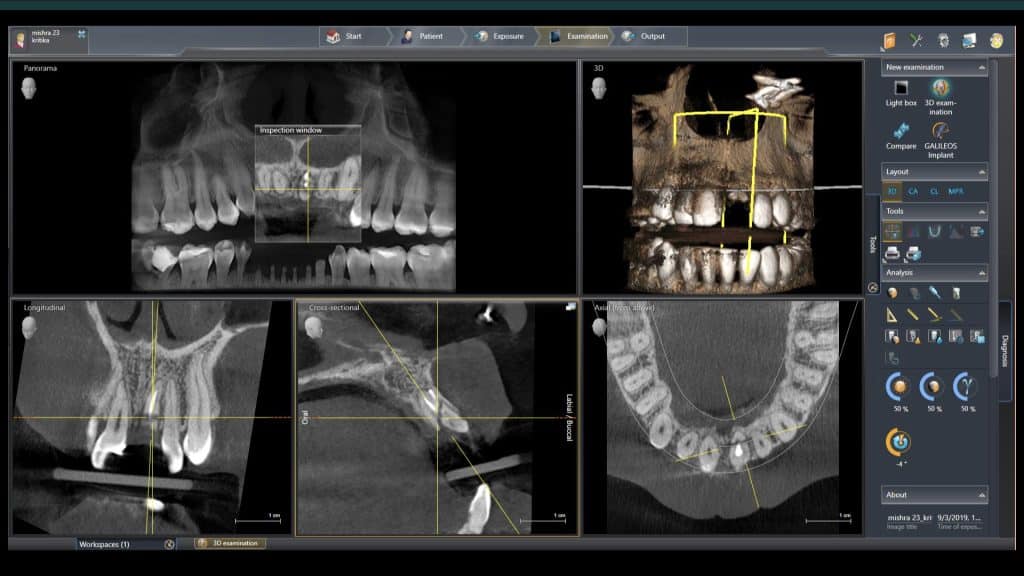Click the head orientation icon in 3D view
Image resolution: width=1024 pixels, height=576 pixels.
point(600,87)
